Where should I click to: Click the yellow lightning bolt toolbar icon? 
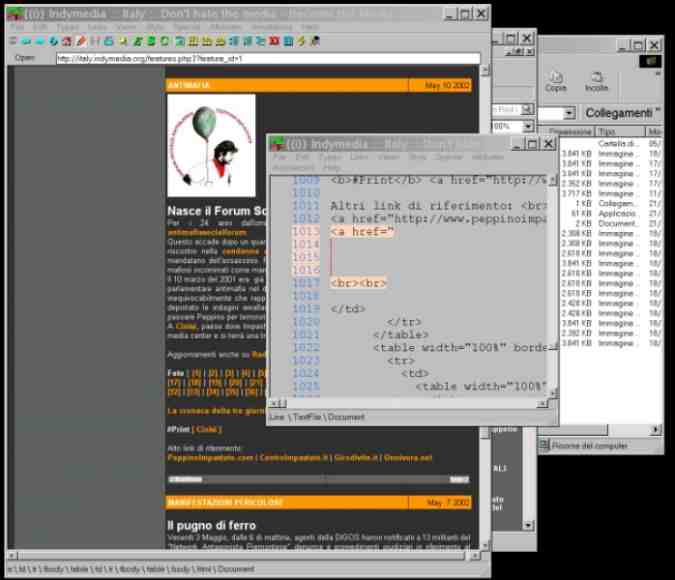[x=301, y=41]
